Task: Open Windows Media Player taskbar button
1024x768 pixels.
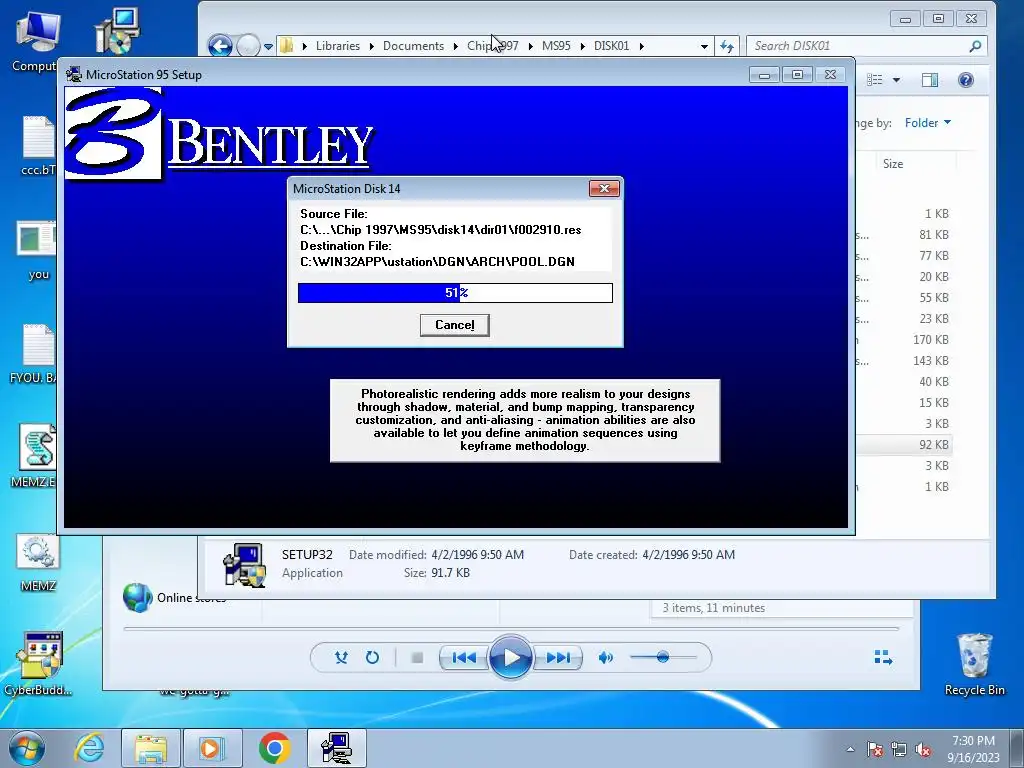Action: coord(212,748)
